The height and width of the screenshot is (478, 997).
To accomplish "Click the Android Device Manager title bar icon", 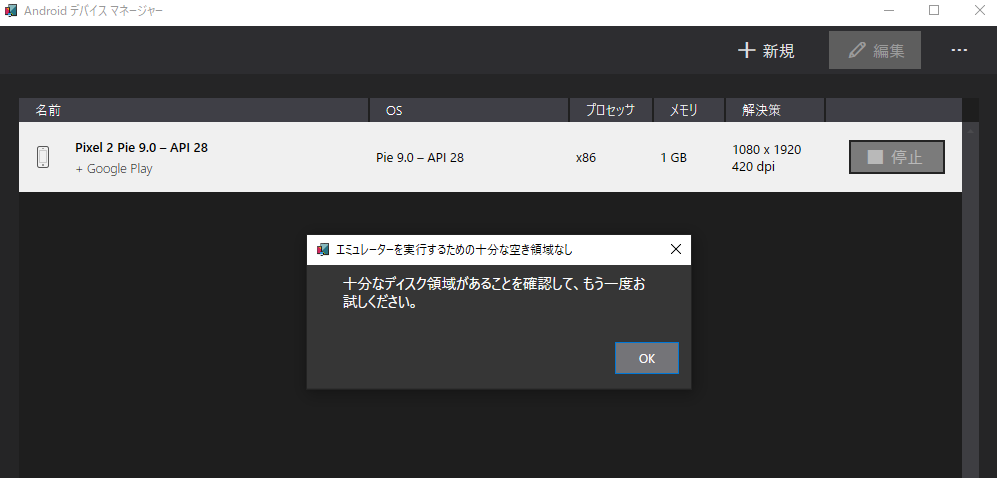I will pyautogui.click(x=11, y=11).
